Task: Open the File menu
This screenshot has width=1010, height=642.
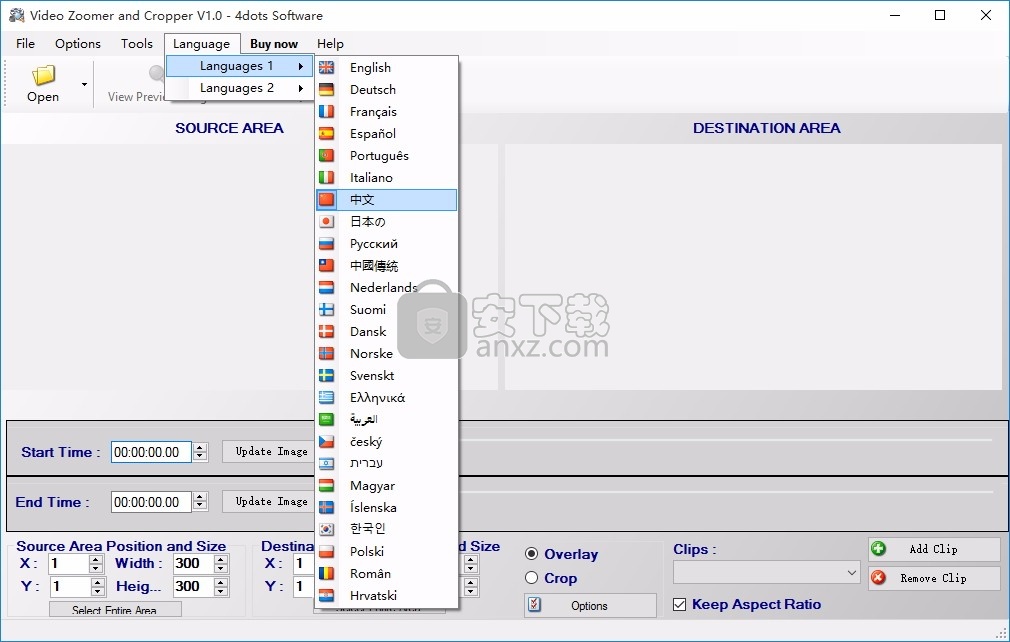Action: click(x=26, y=43)
